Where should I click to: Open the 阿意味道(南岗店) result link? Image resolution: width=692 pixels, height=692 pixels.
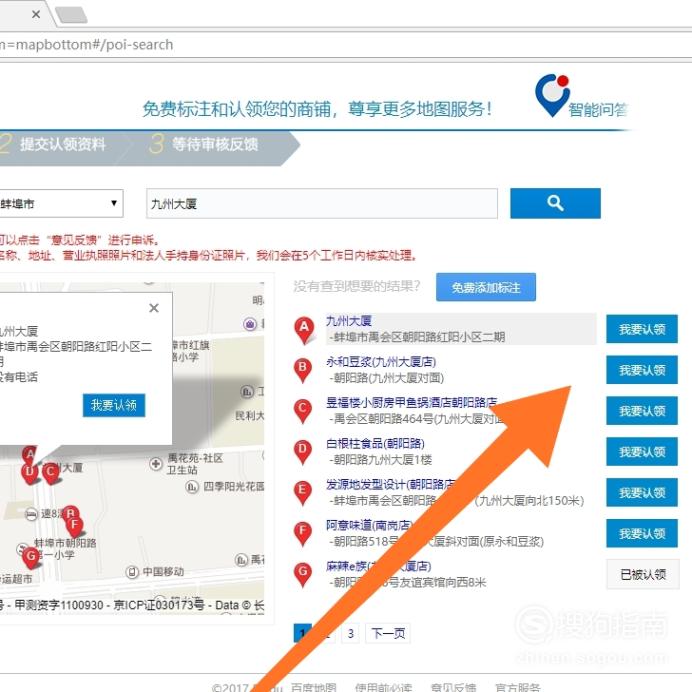(369, 525)
